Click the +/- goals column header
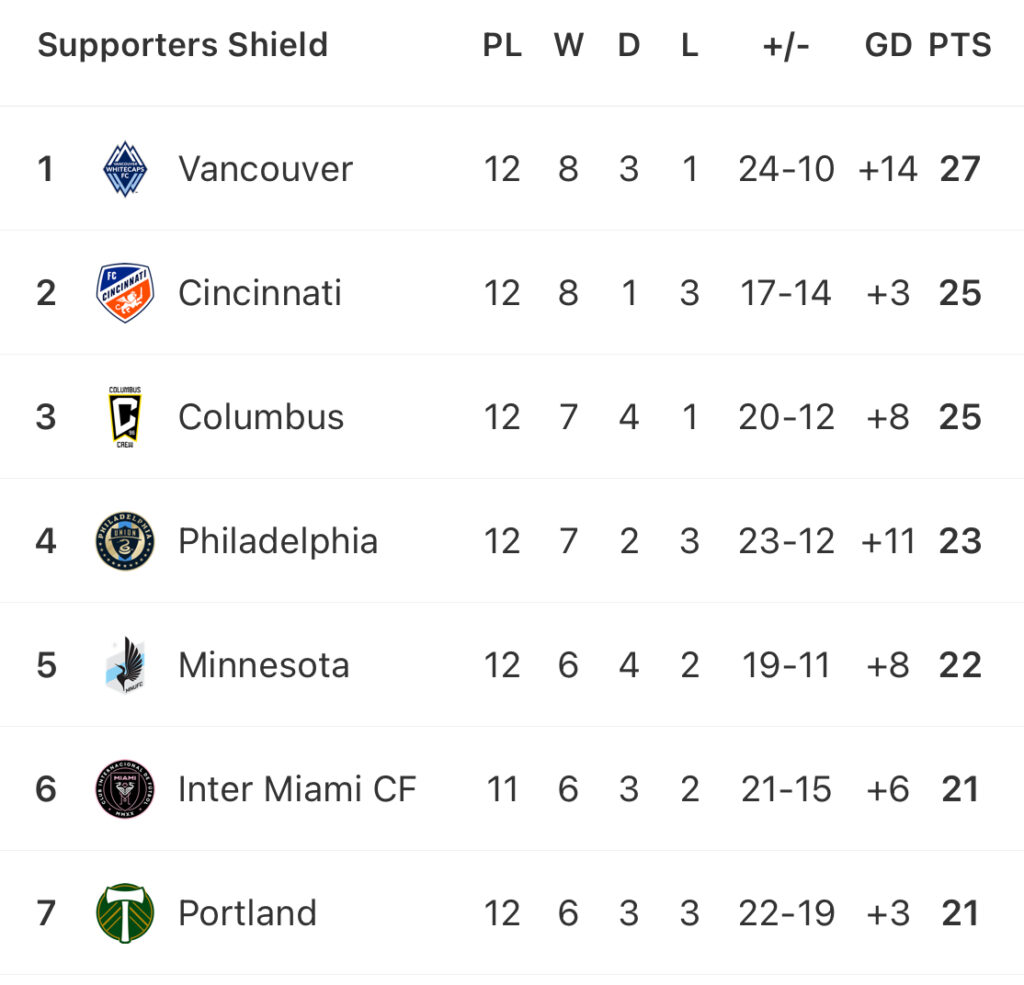 point(786,46)
